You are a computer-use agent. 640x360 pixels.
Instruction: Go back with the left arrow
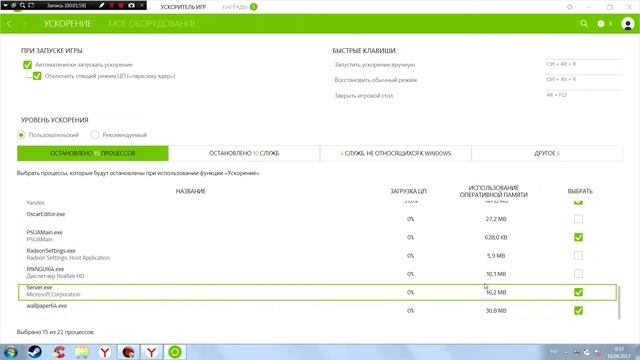tap(9, 24)
